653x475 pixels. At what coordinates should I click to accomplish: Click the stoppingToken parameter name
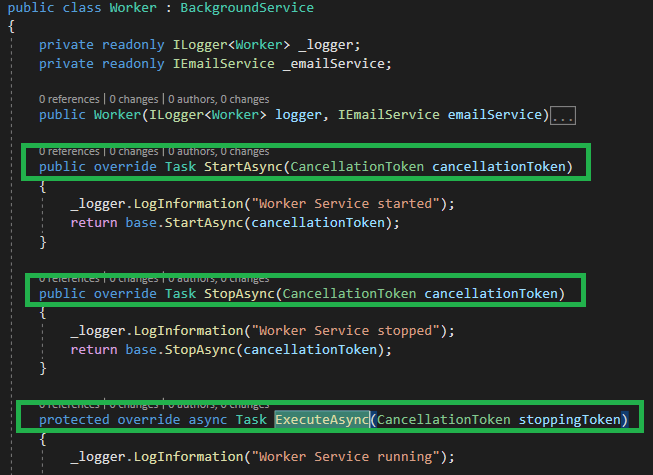click(x=570, y=420)
